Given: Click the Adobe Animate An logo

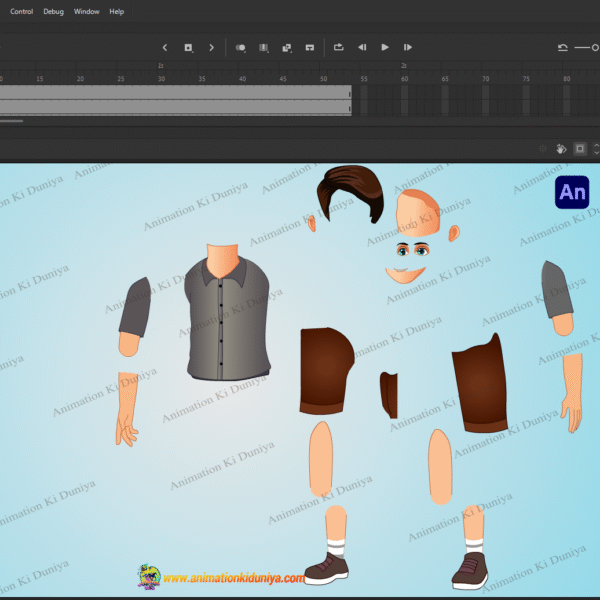Looking at the screenshot, I should [x=572, y=192].
